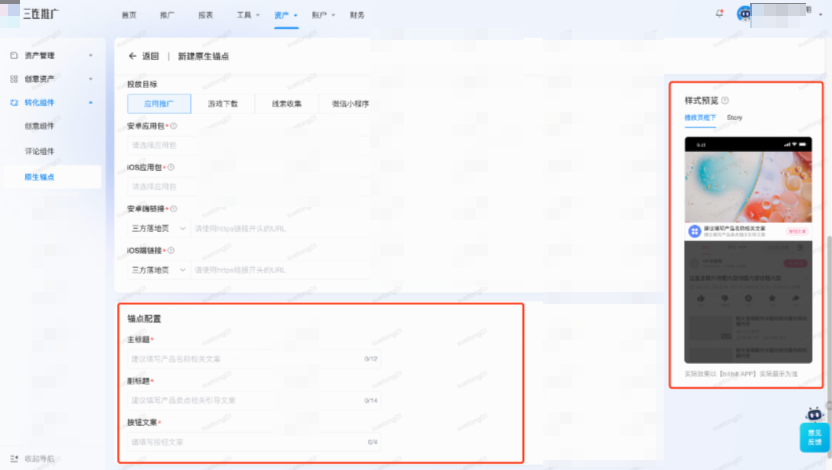Click the share arrow icon in the preview

point(795,299)
